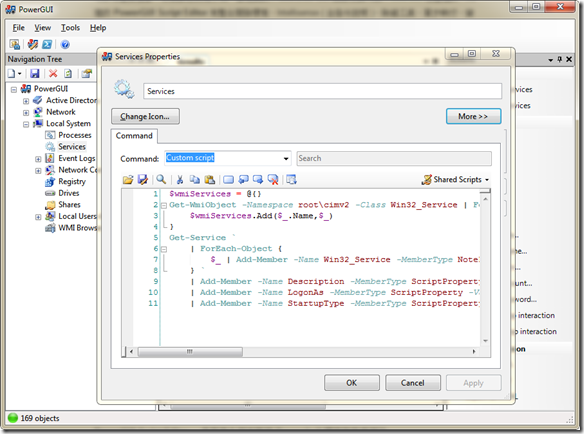584x434 pixels.
Task: Click code line 5 'Get-Service'
Action: point(197,238)
